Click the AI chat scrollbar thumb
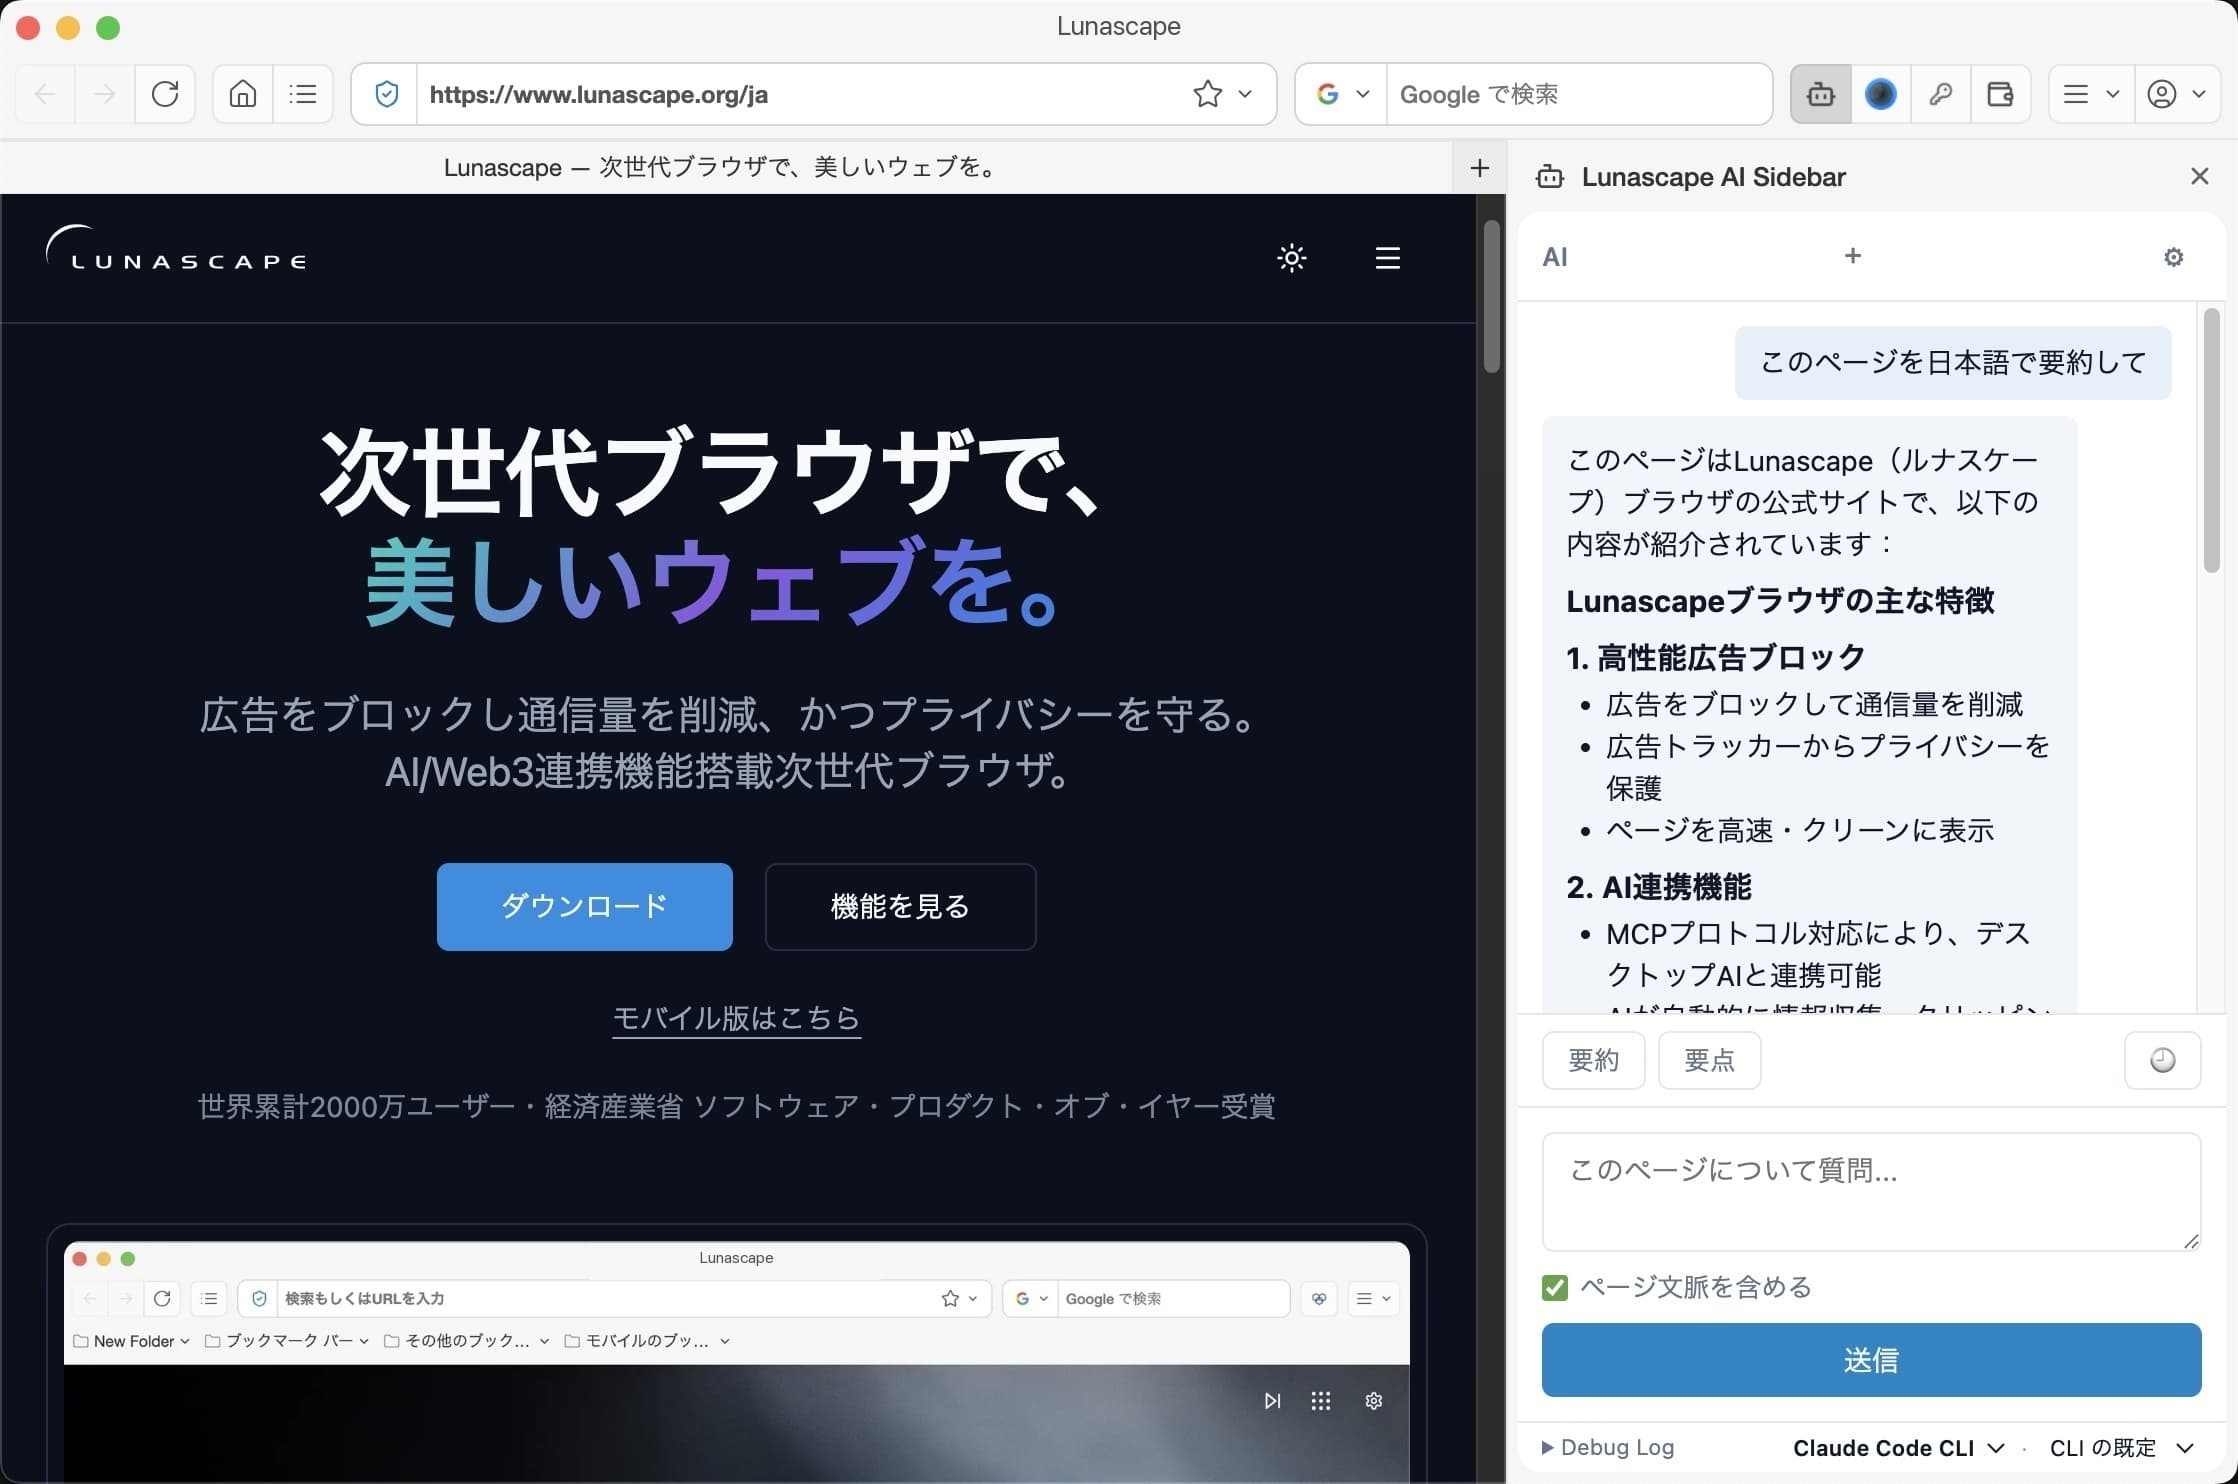This screenshot has width=2238, height=1484. click(x=2211, y=440)
